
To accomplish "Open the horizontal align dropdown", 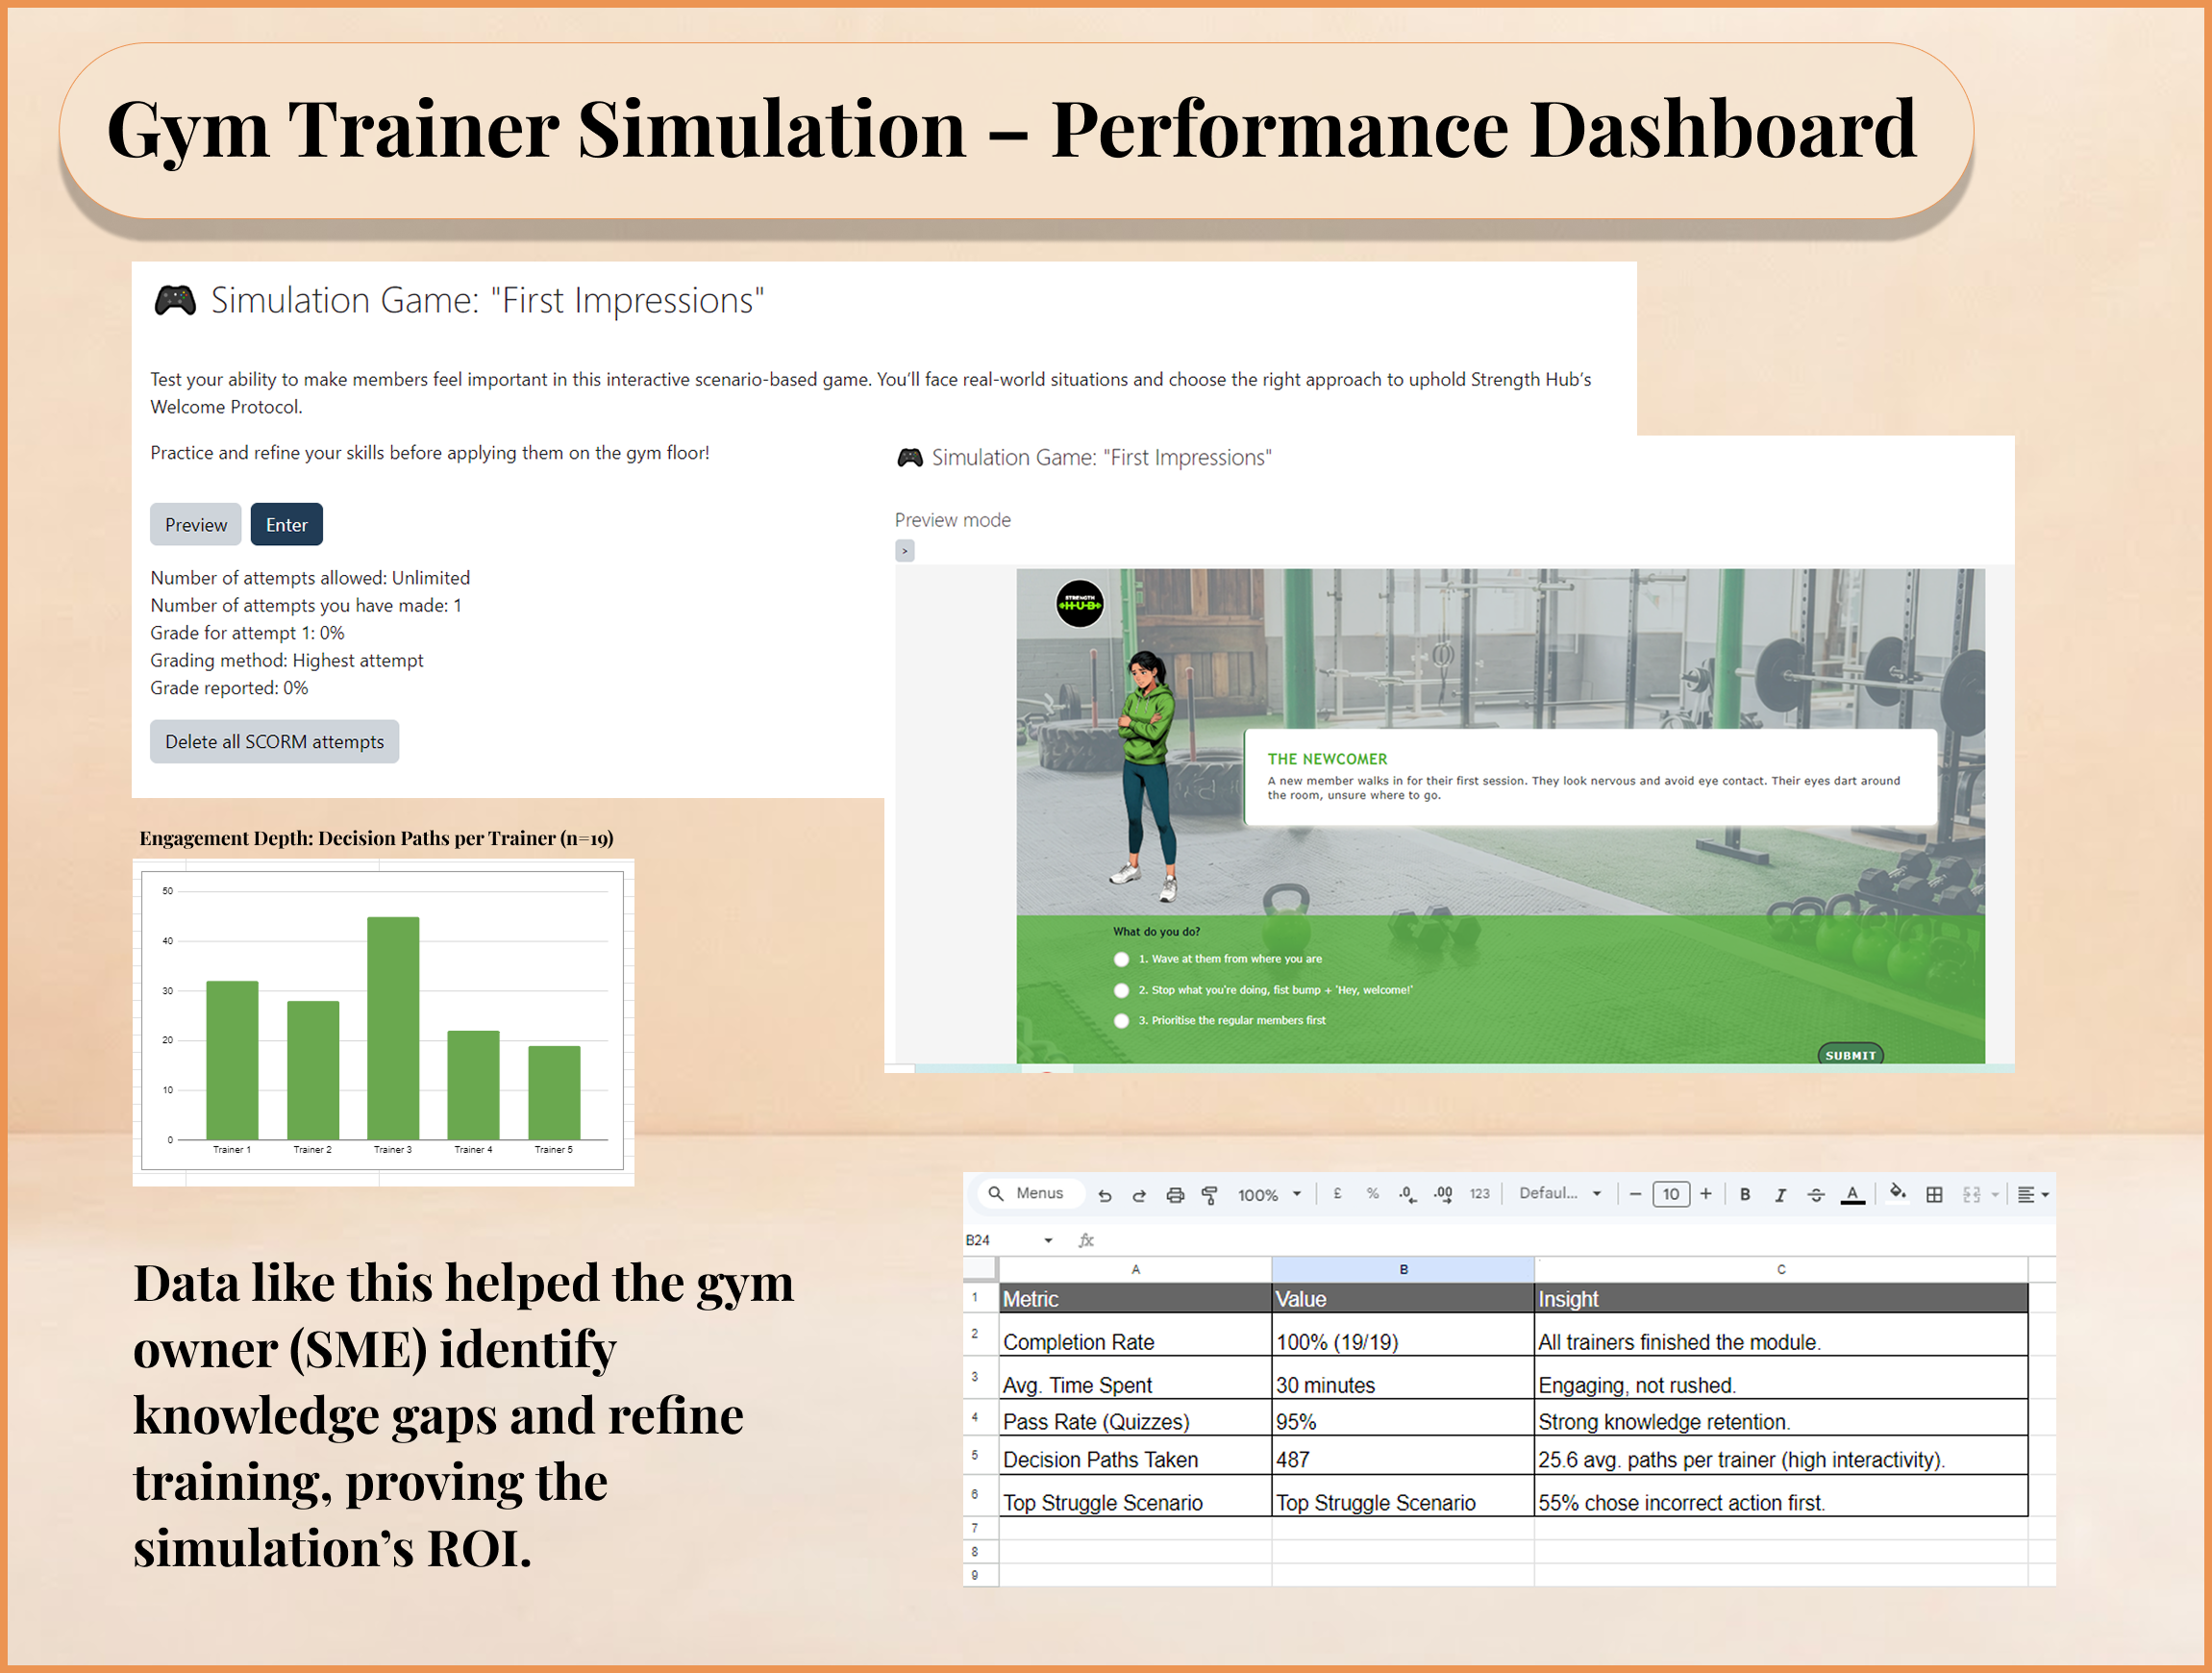I will (2033, 1195).
